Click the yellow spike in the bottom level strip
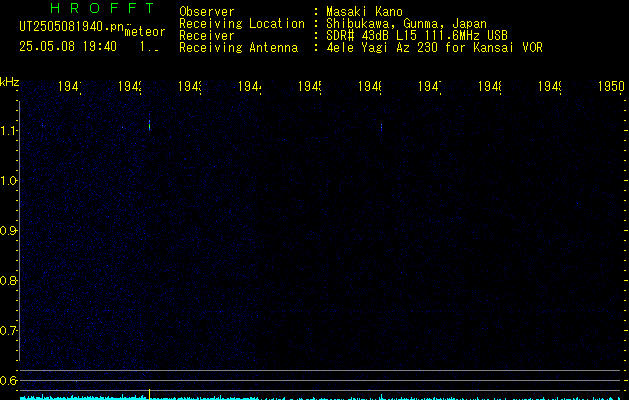Screen dimensions: 629x400 pos(150,394)
